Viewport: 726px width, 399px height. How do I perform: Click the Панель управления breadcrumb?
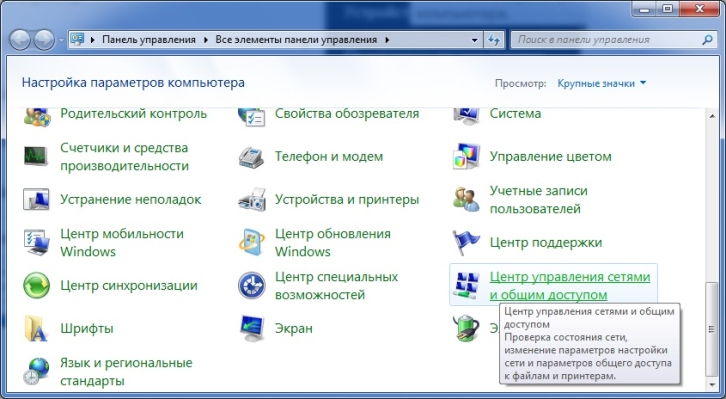149,40
